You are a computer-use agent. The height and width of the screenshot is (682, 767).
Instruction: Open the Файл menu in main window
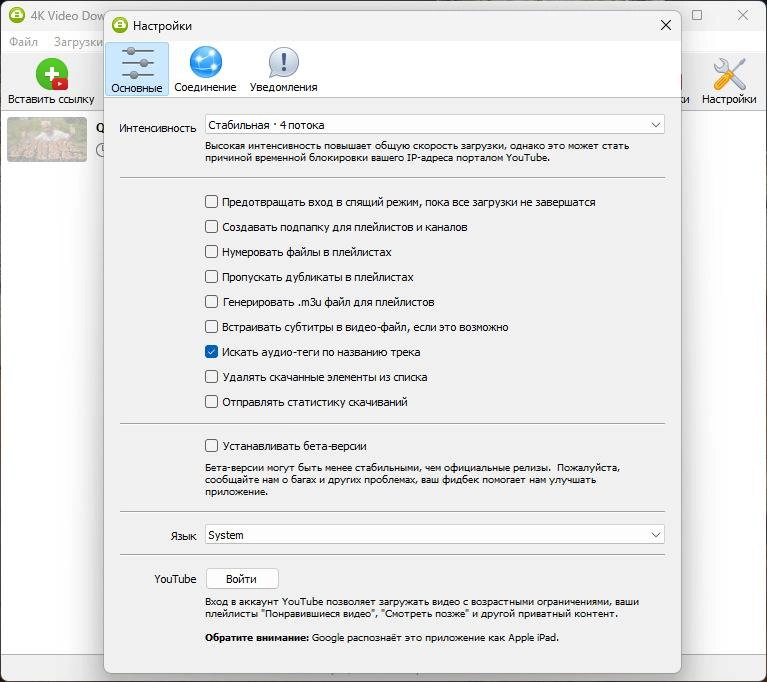[x=23, y=42]
